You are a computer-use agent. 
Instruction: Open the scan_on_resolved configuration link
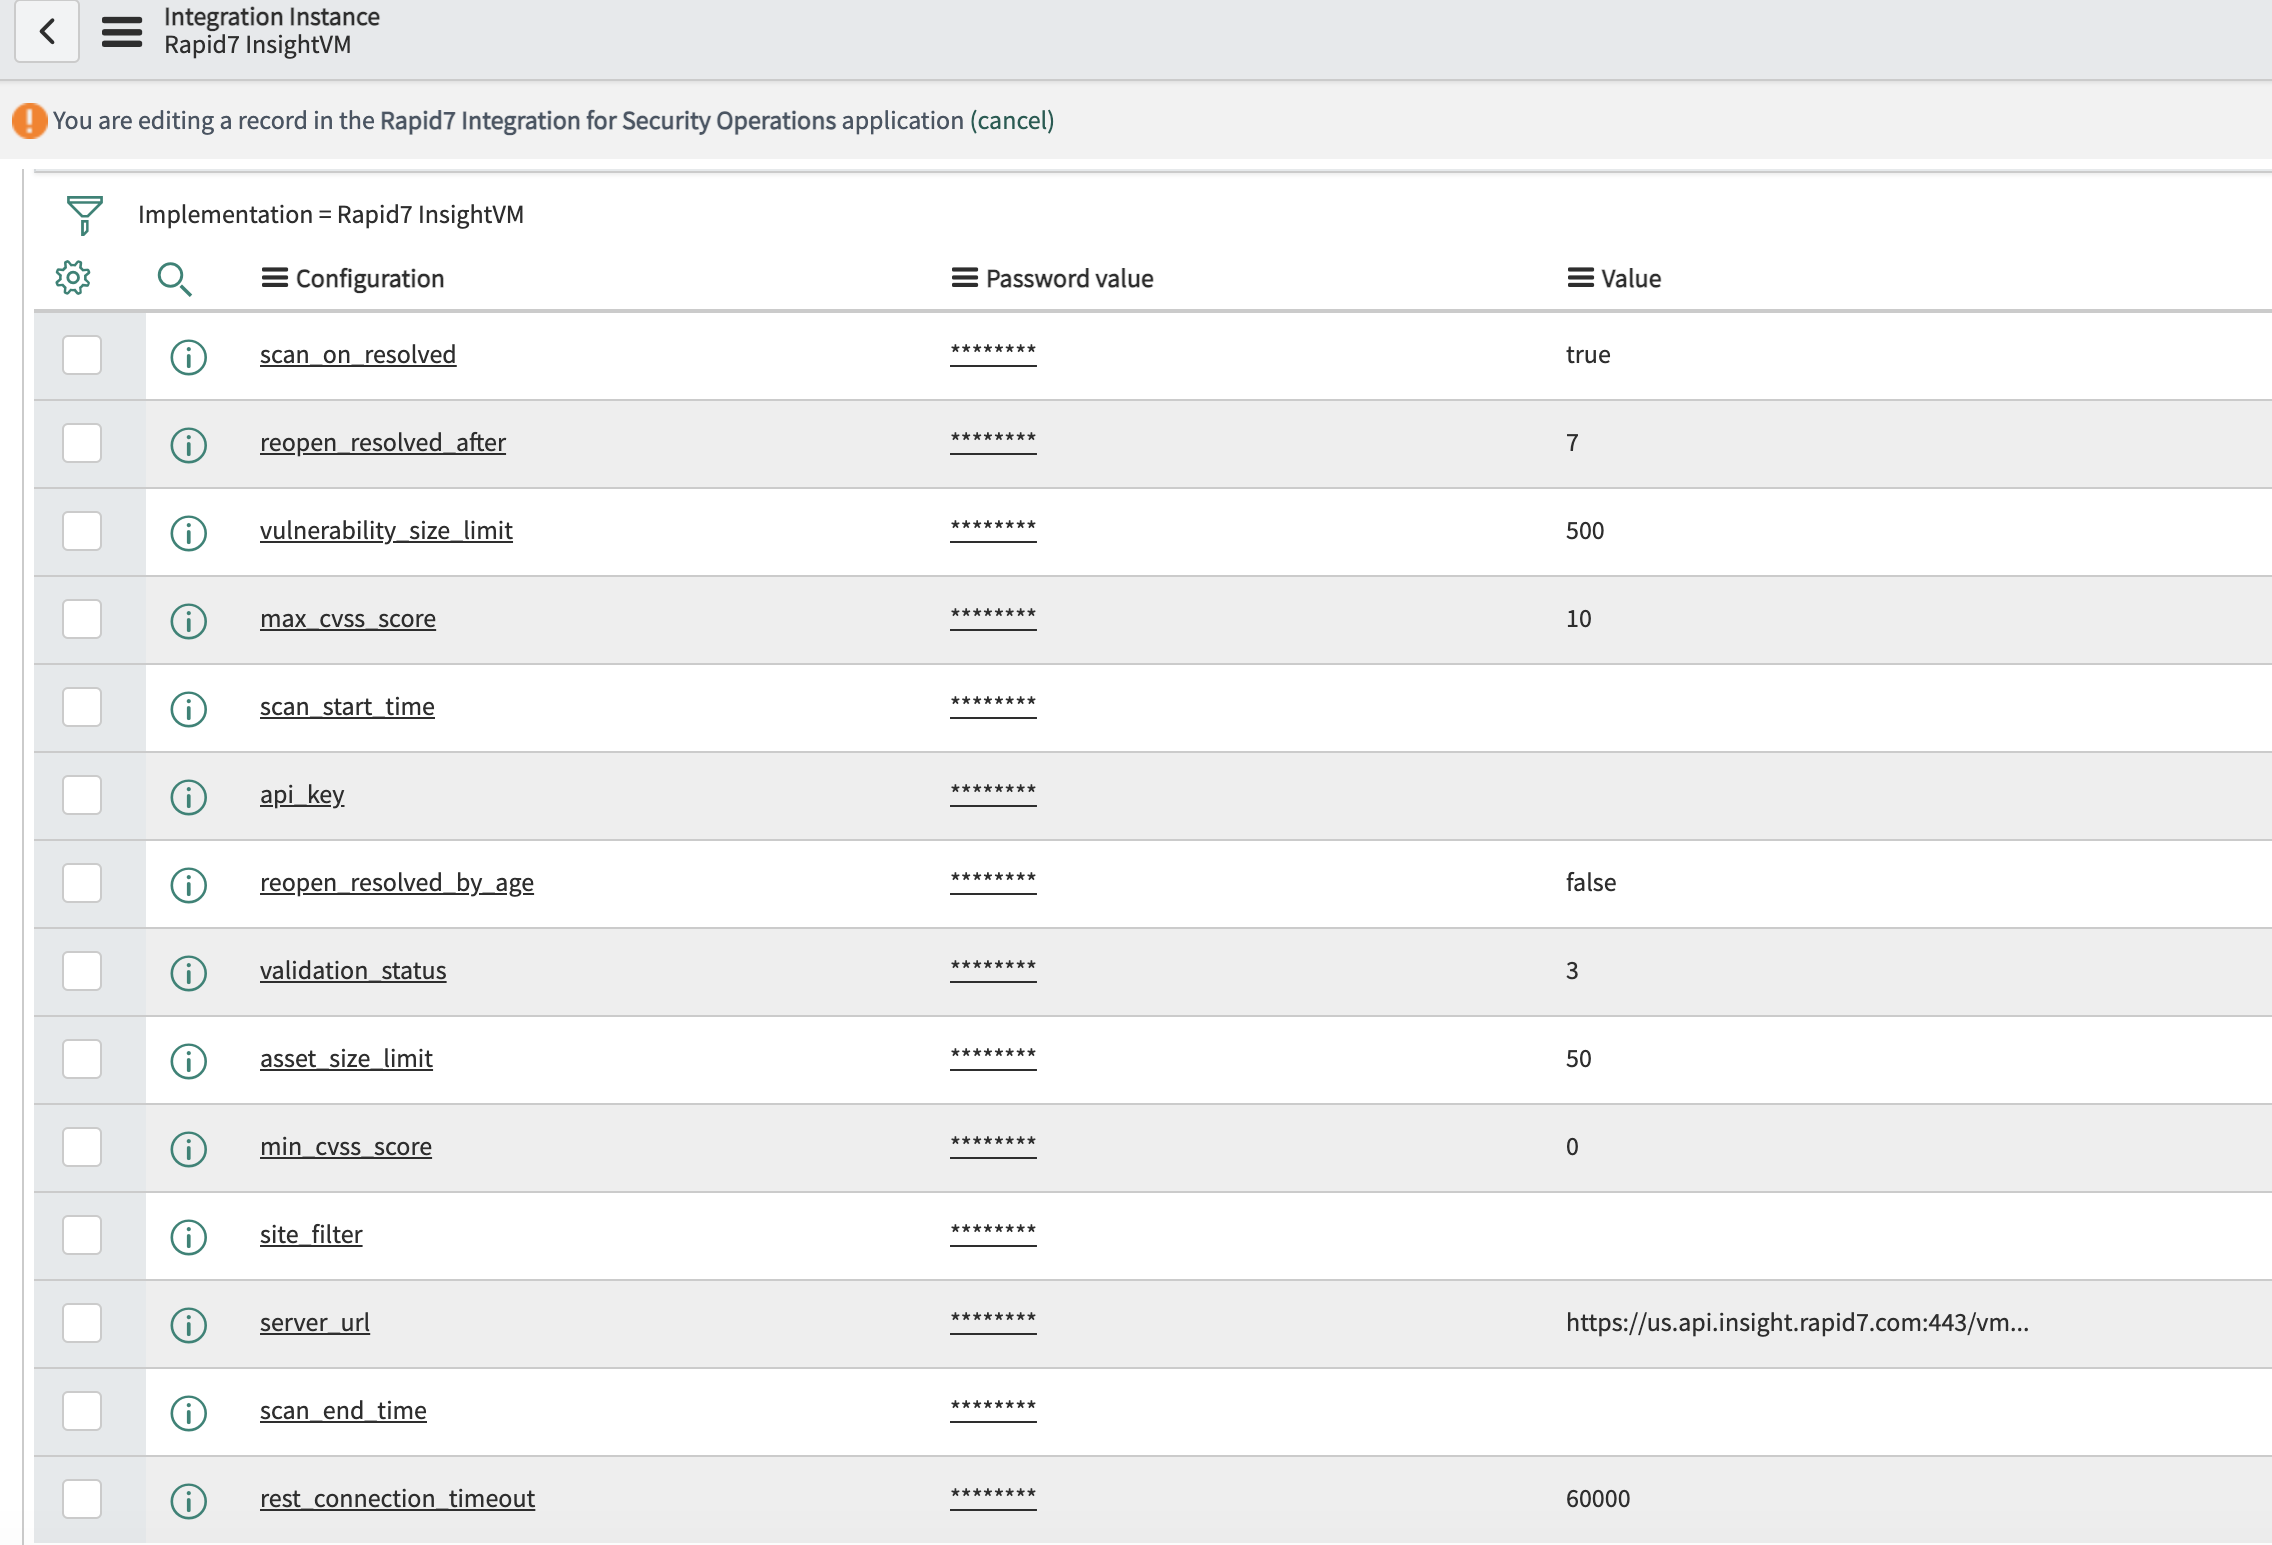click(x=358, y=355)
